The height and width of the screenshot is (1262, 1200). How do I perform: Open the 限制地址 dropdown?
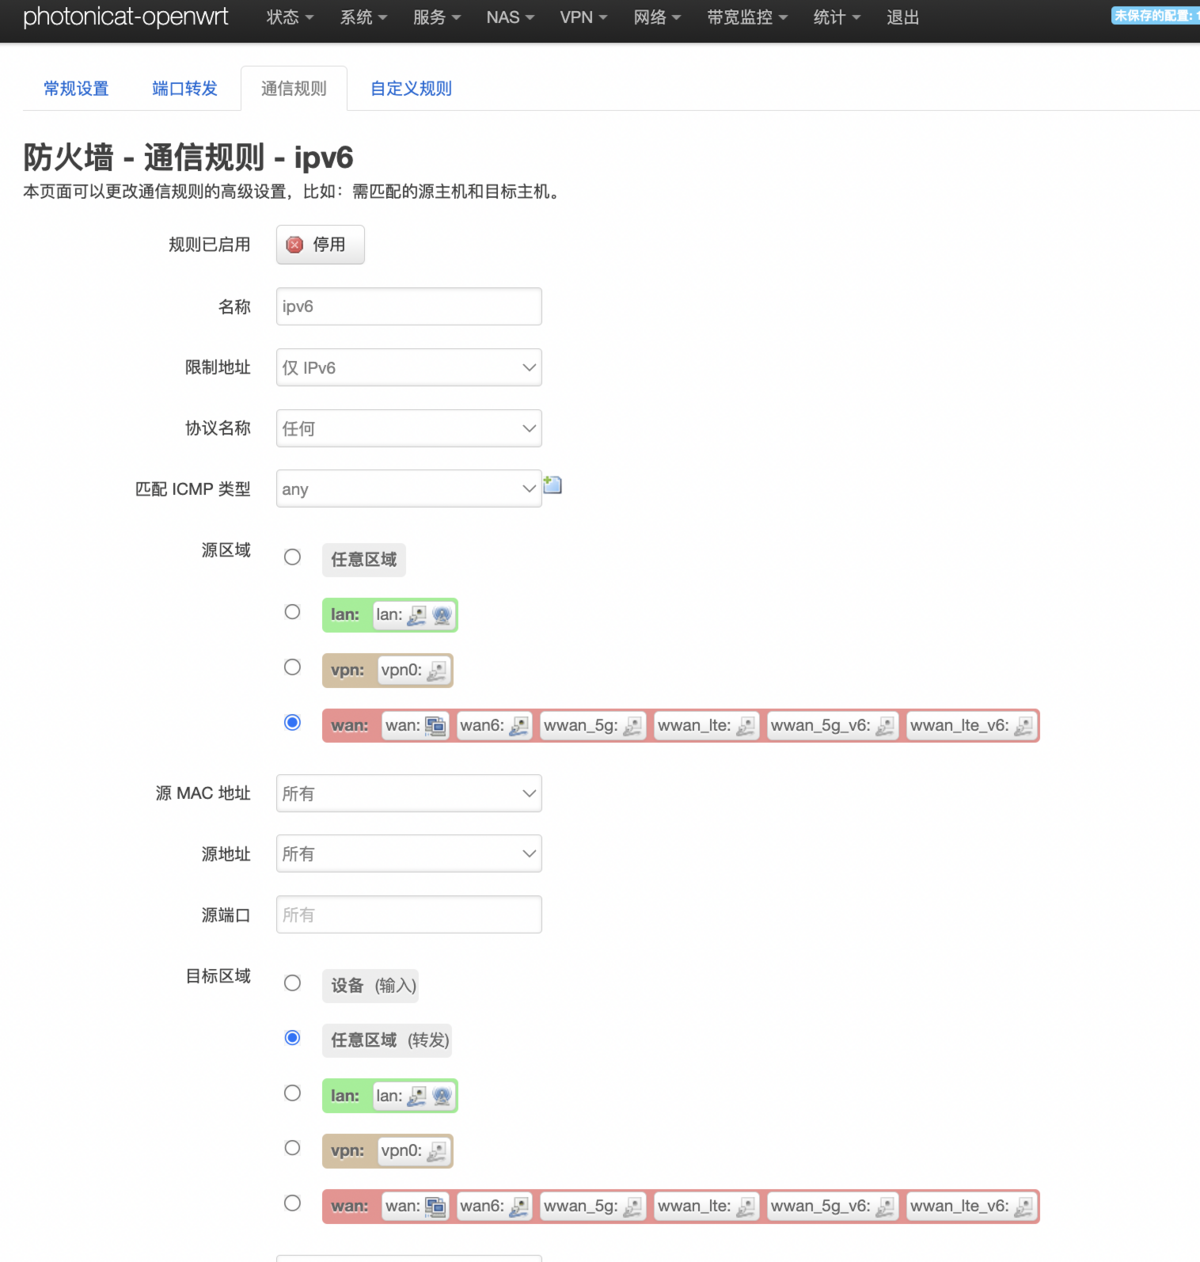pos(408,367)
